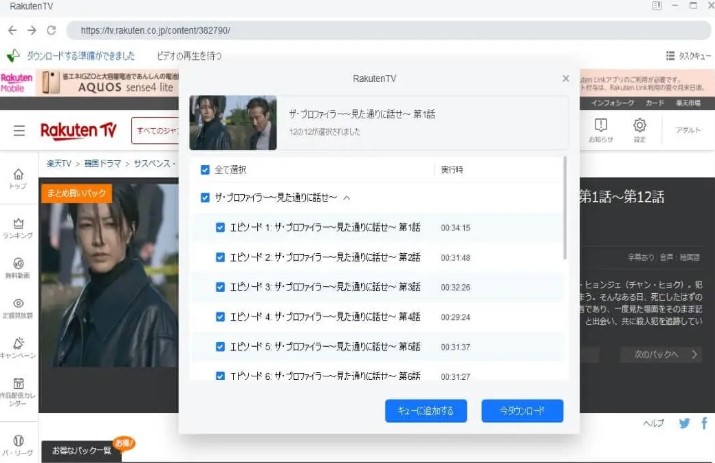Select duration 00:34:15 text
The height and width of the screenshot is (463, 715).
455,228
